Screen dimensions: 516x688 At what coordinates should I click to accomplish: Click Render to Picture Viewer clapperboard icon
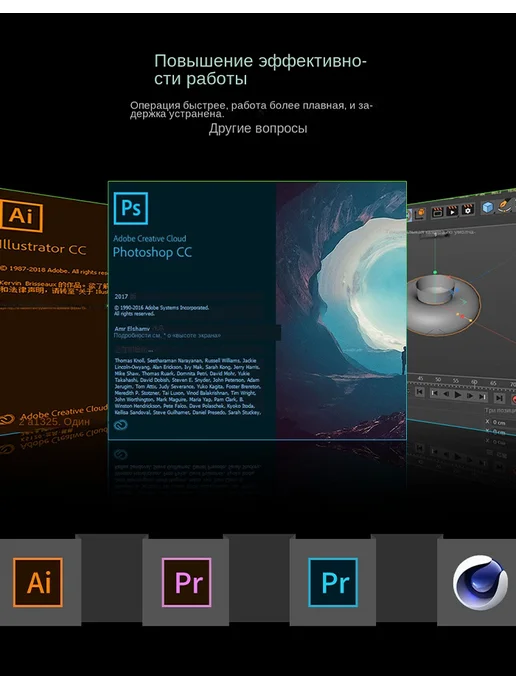452,211
